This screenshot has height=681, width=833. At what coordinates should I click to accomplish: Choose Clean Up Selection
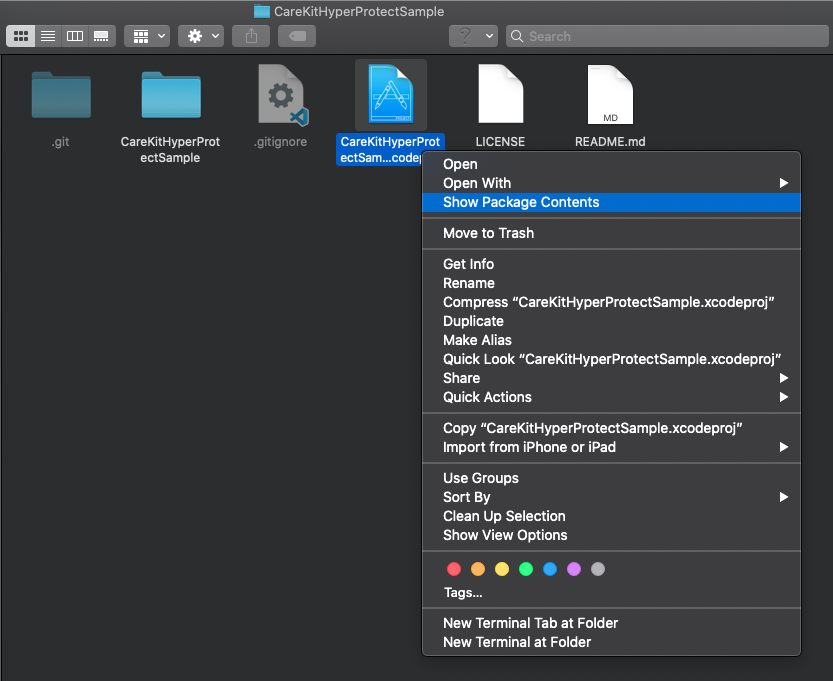click(611, 516)
